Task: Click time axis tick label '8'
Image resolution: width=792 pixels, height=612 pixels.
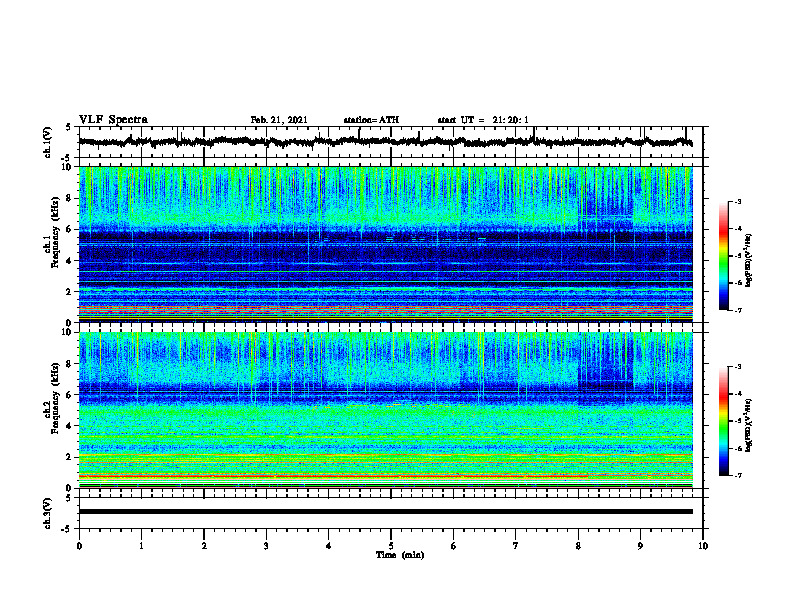Action: click(578, 546)
